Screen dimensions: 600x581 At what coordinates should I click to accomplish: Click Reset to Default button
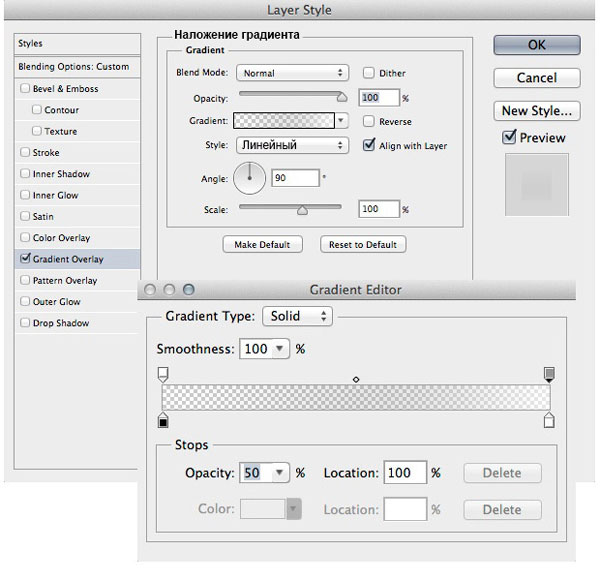[x=363, y=244]
